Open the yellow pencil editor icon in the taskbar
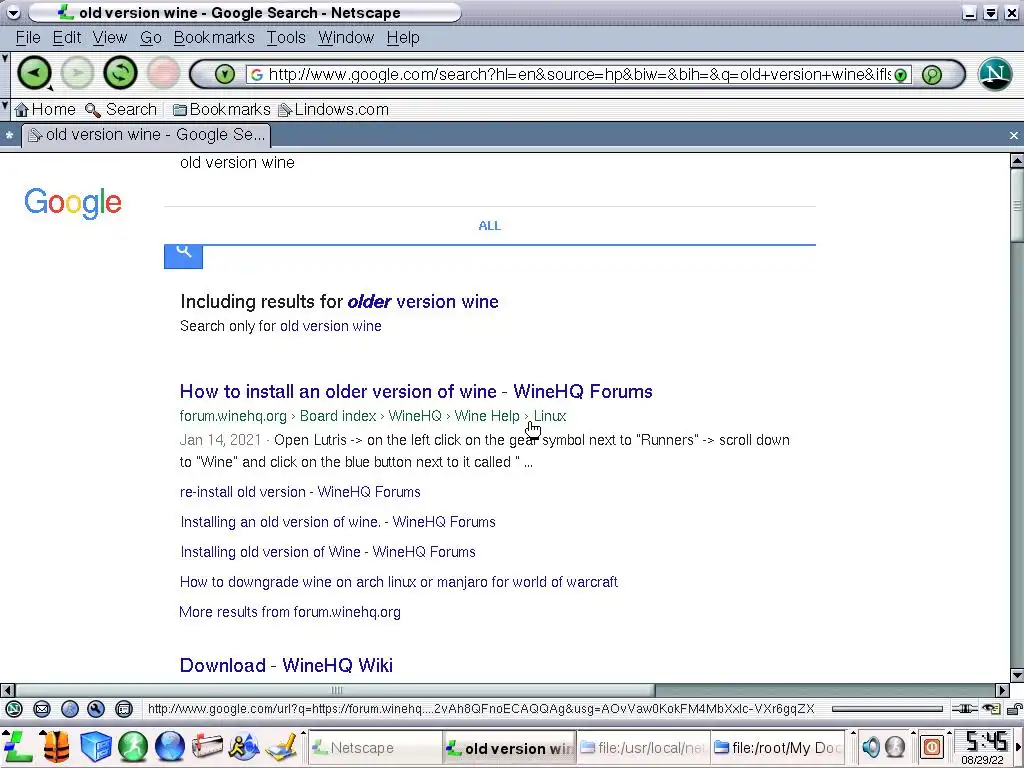 [282, 746]
